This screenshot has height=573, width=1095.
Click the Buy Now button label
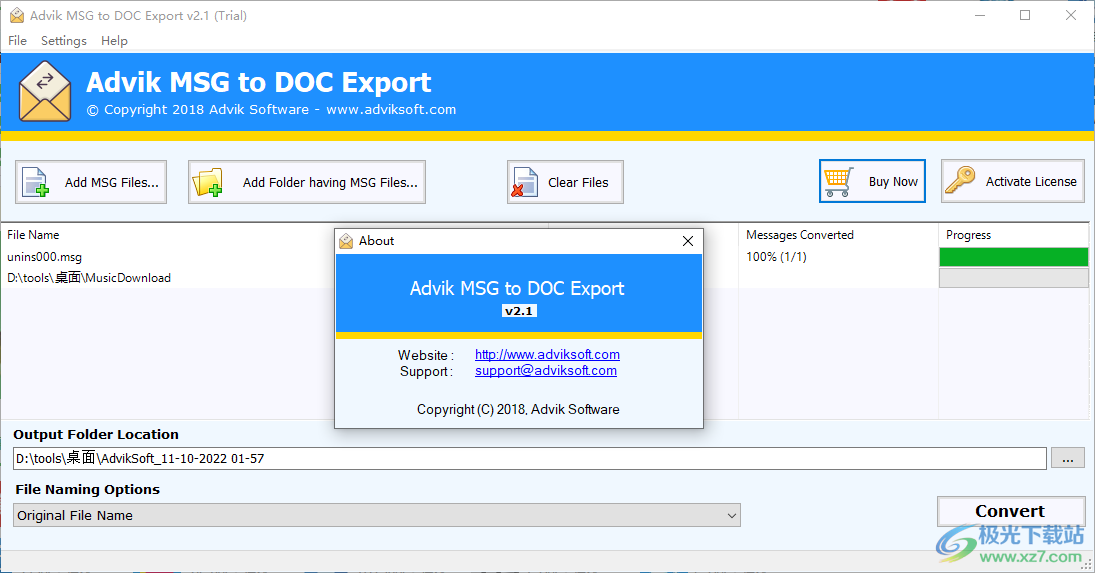click(893, 181)
